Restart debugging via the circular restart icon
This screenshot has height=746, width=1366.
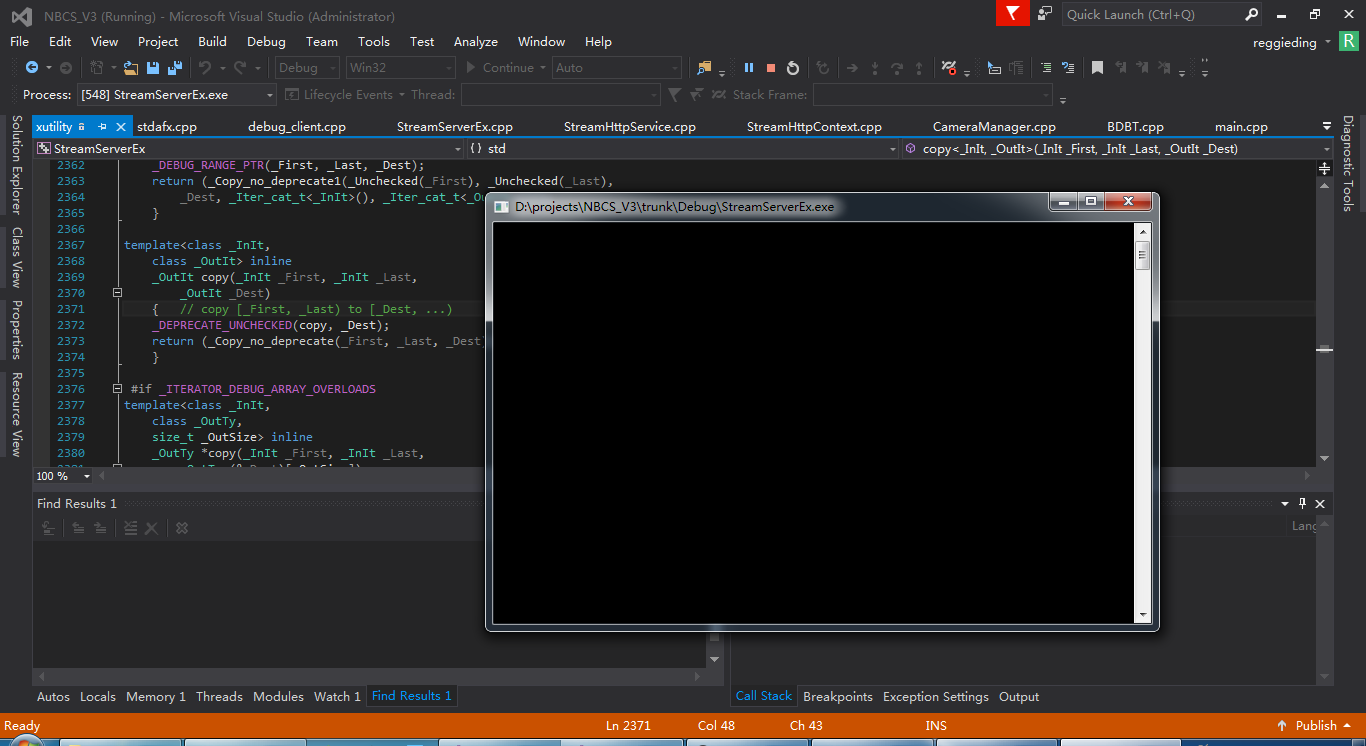coord(793,68)
